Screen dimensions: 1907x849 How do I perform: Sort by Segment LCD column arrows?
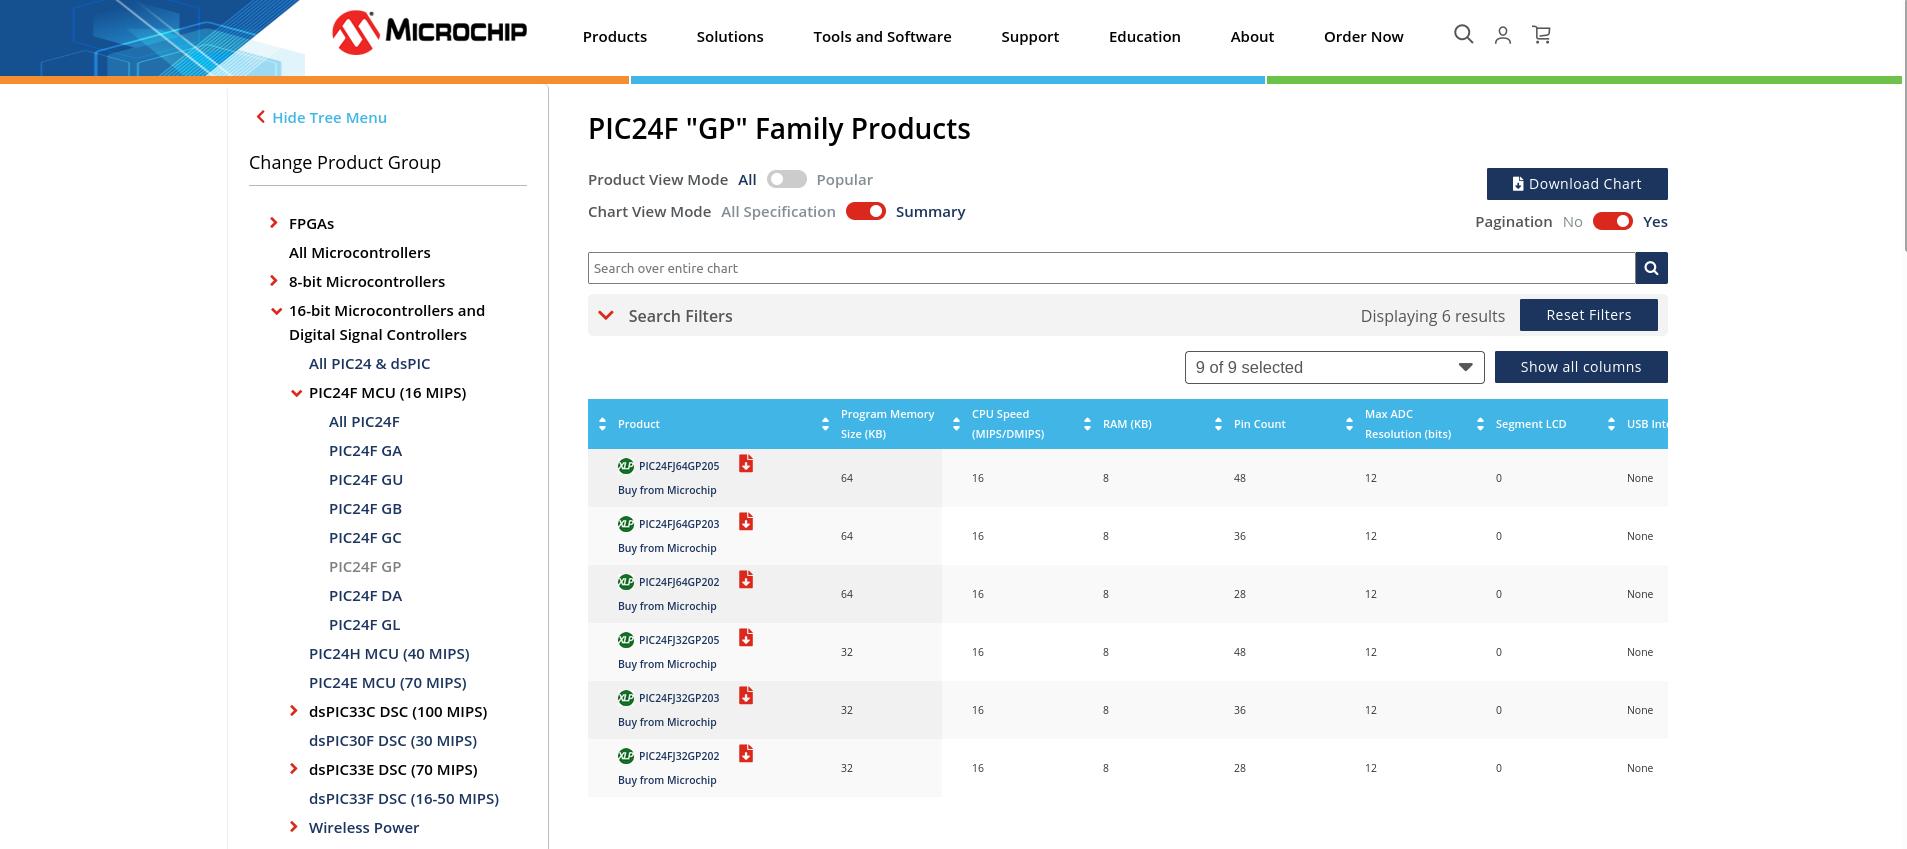[1480, 424]
